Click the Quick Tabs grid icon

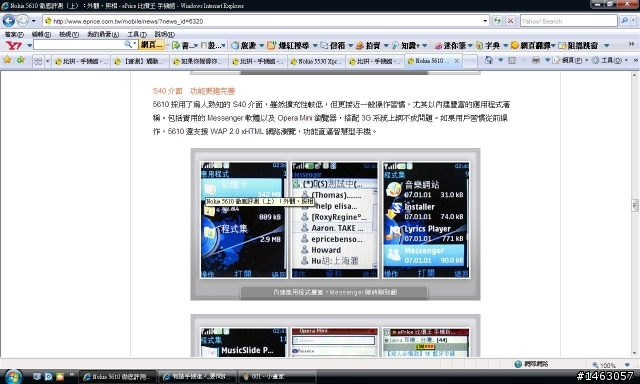pyautogui.click(x=38, y=61)
